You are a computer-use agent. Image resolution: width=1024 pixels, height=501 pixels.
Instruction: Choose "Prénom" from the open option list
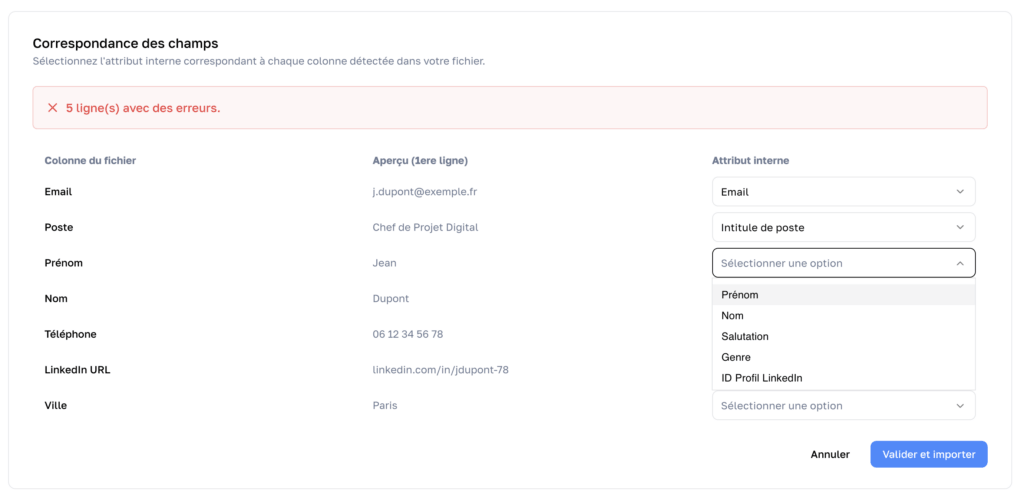pyautogui.click(x=740, y=295)
